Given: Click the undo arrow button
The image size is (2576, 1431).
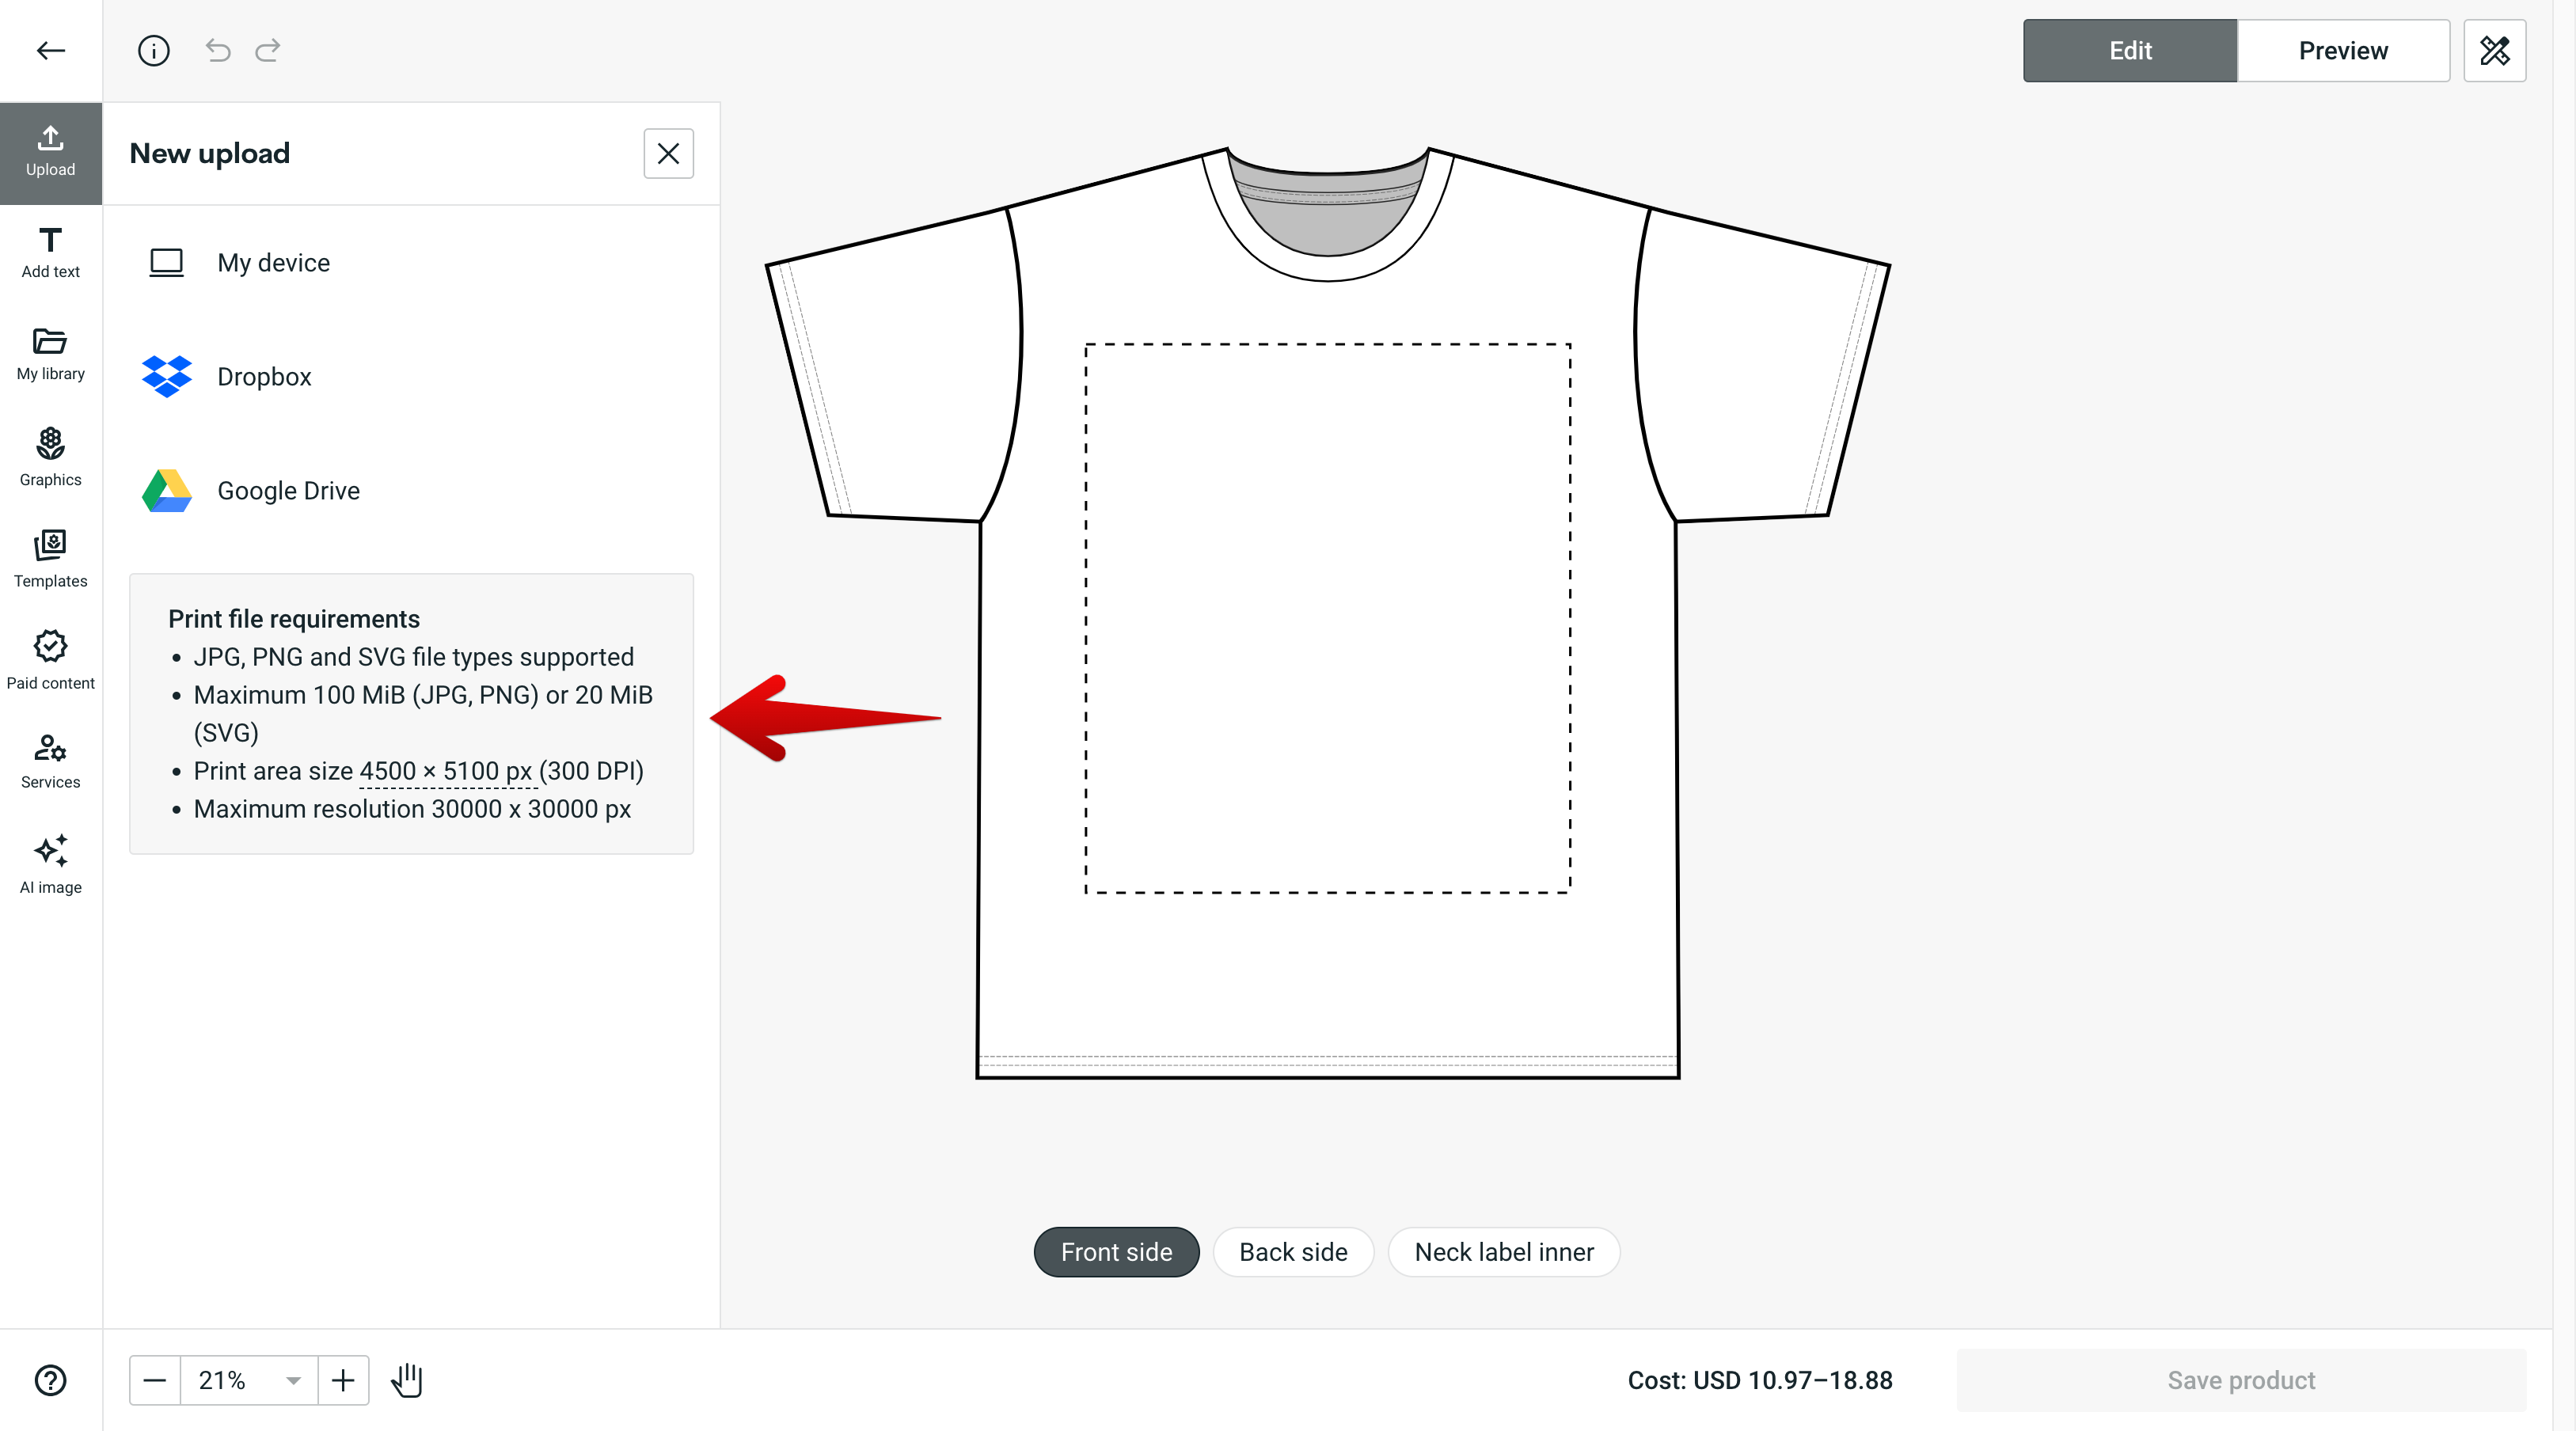Looking at the screenshot, I should (x=217, y=49).
